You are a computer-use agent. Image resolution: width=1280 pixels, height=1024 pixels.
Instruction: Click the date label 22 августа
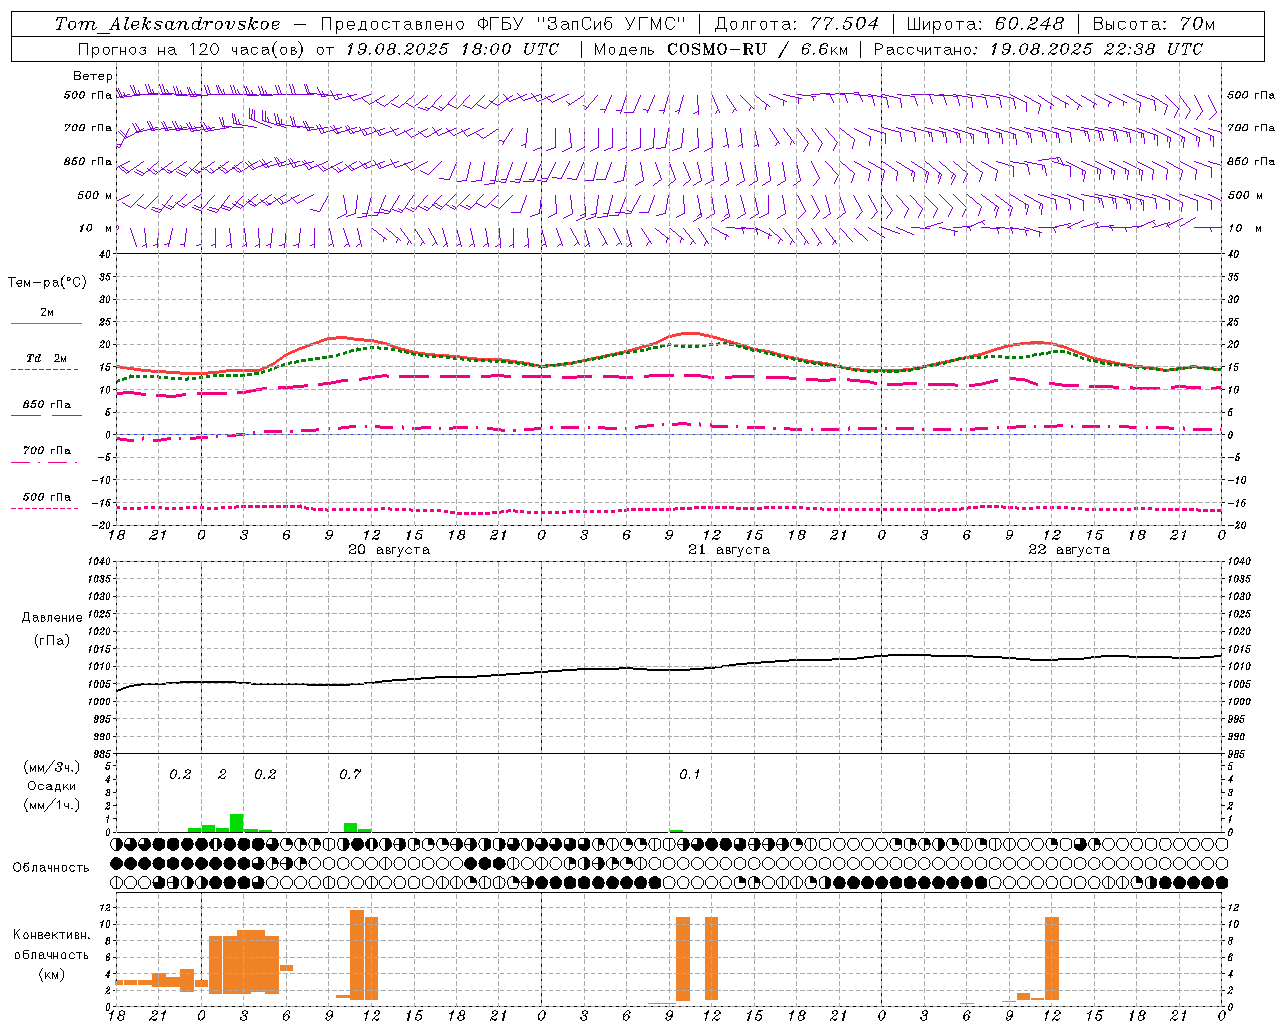coord(1069,549)
